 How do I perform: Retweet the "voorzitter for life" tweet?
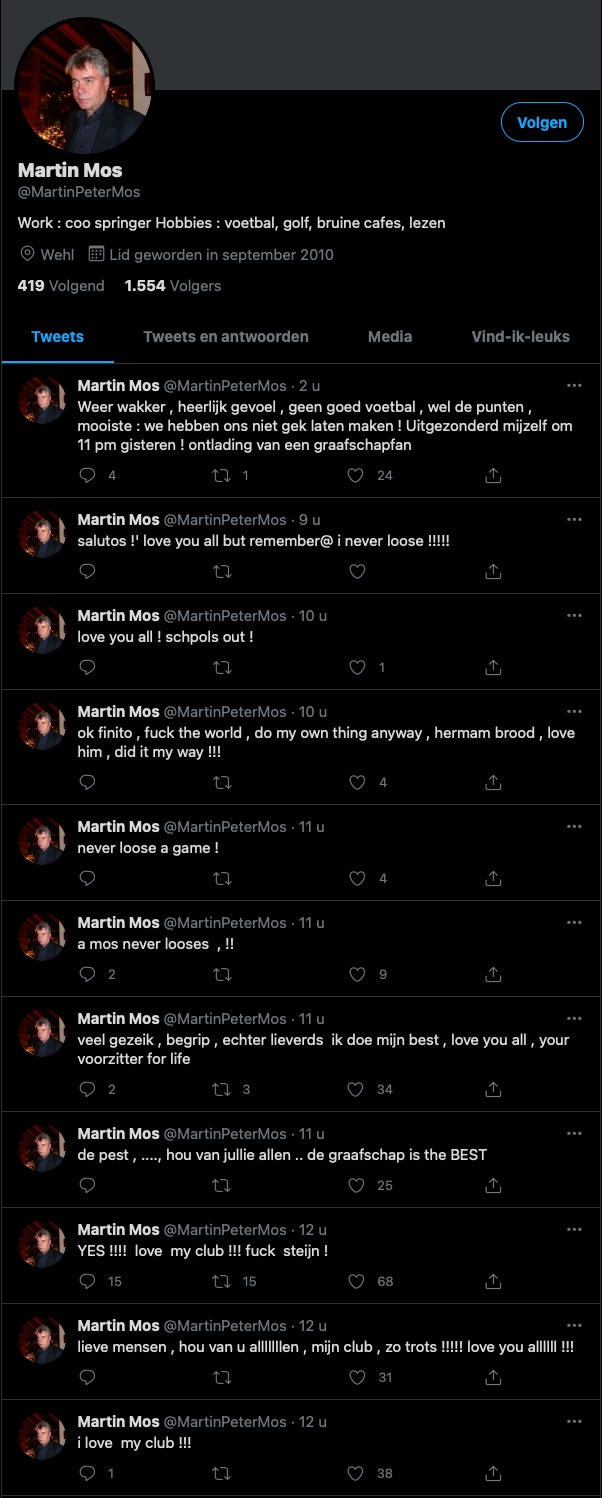point(222,1089)
